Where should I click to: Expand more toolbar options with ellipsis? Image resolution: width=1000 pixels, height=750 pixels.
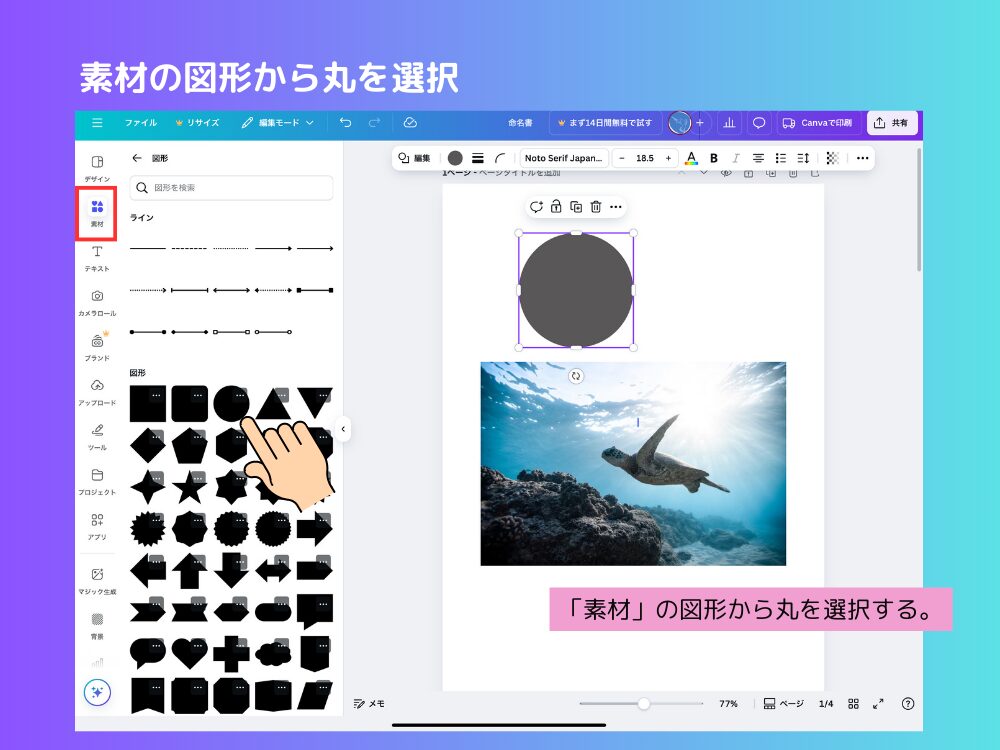(862, 158)
